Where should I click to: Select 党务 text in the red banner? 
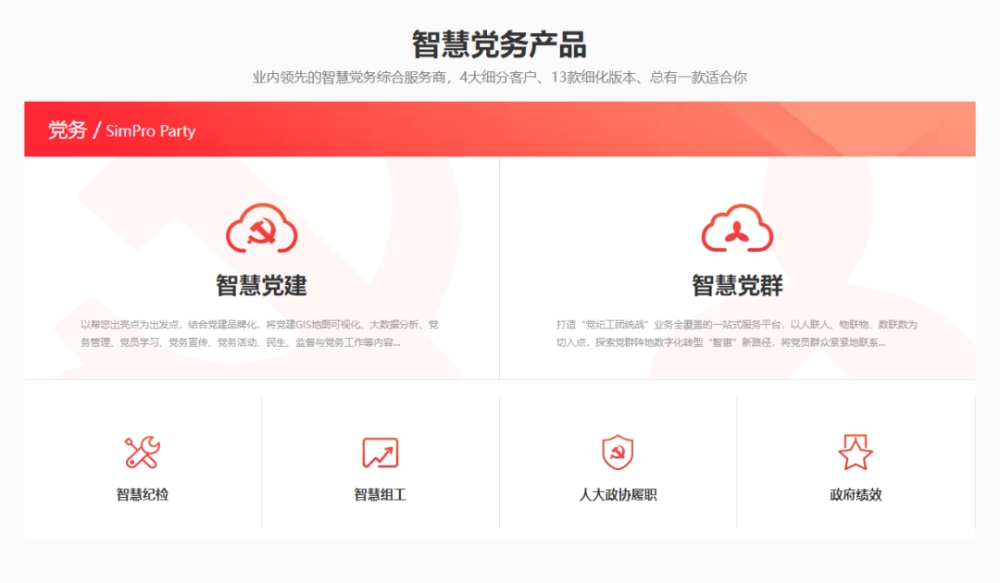[67, 130]
